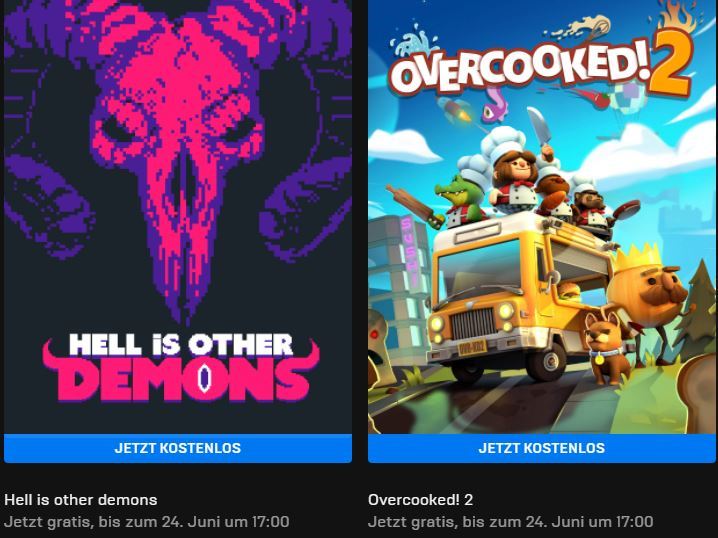Click the purple gem inside DEMONS letter O
Image resolution: width=718 pixels, height=538 pixels.
click(x=205, y=377)
